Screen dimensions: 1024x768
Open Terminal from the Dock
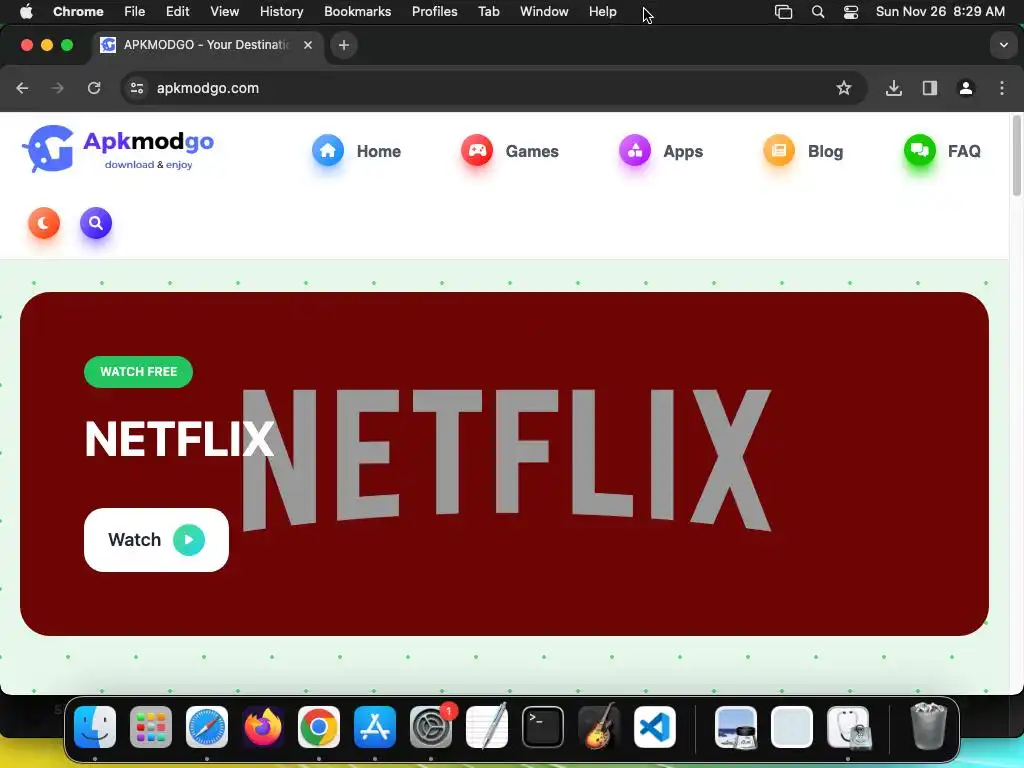click(x=543, y=727)
